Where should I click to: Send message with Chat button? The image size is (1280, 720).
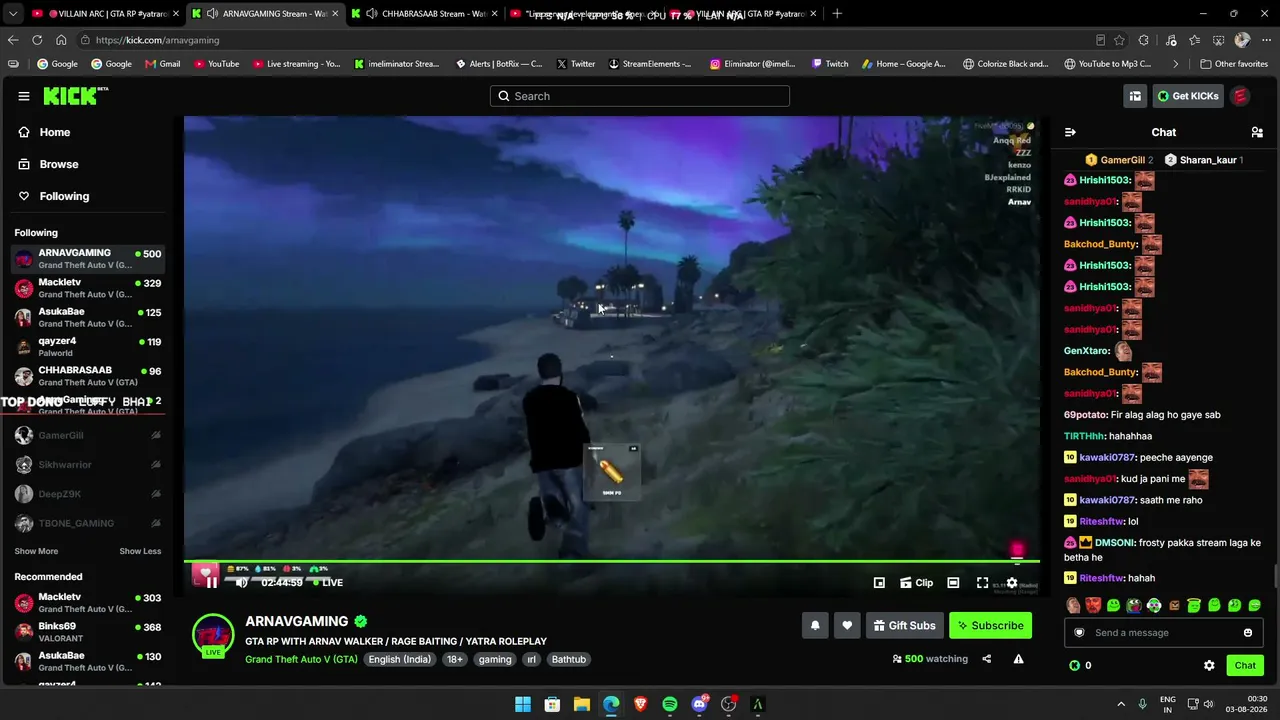[x=1245, y=665]
